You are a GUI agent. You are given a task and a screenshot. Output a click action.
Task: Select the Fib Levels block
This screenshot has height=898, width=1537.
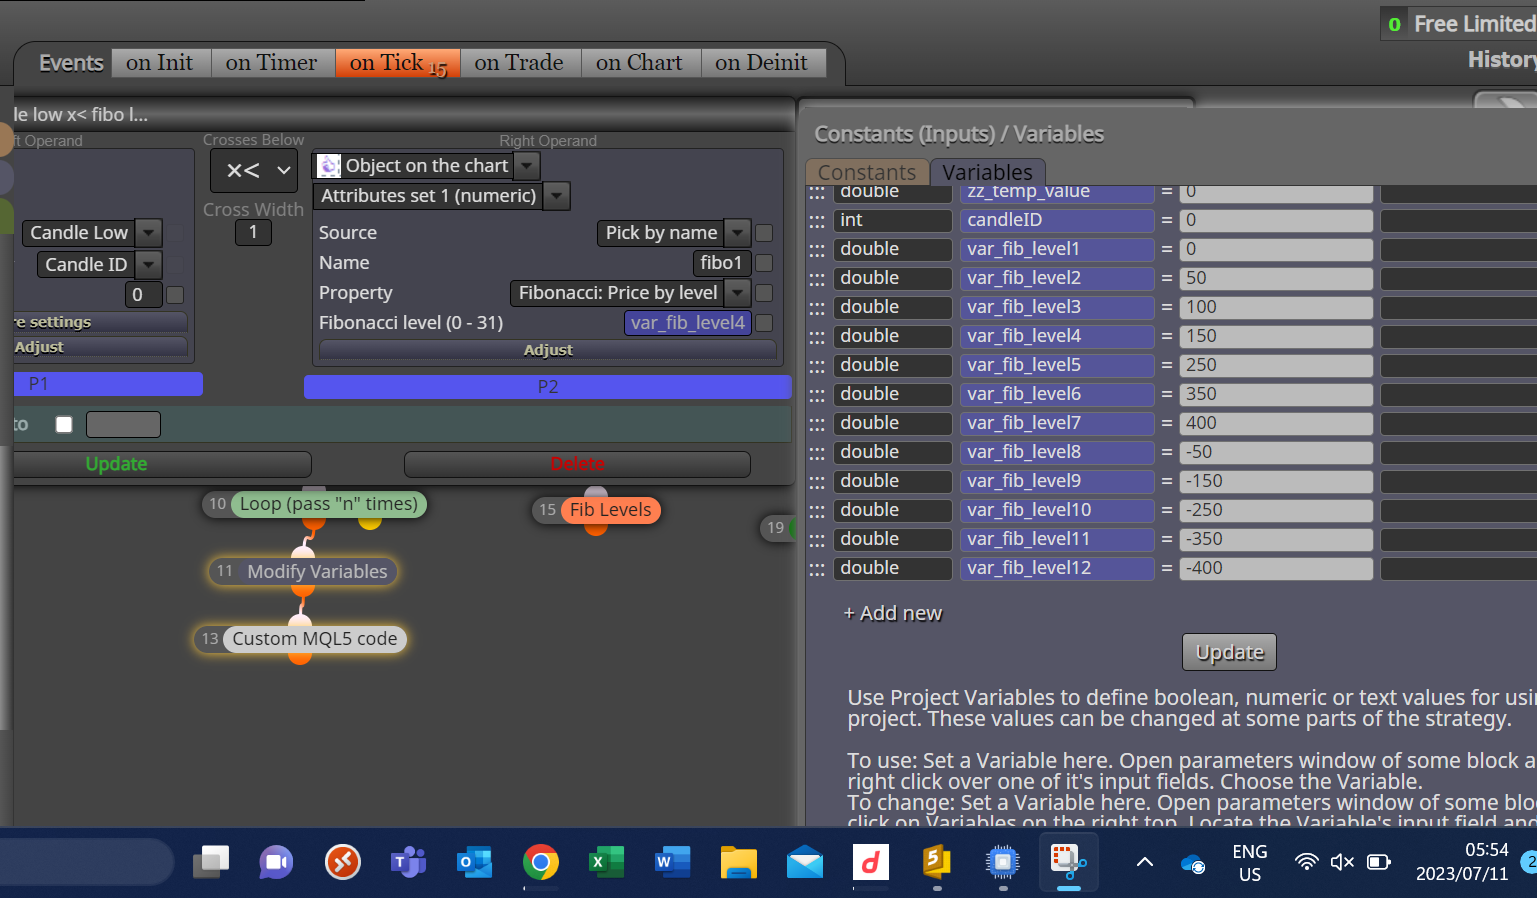pyautogui.click(x=610, y=510)
